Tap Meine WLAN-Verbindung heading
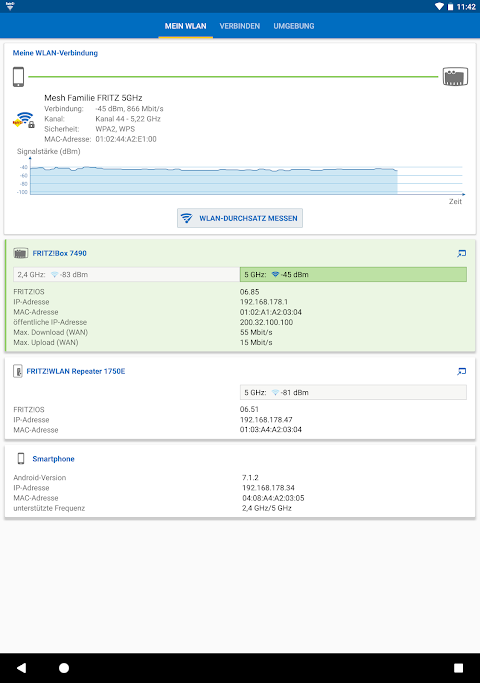Viewport: 480px width, 683px height. point(55,53)
